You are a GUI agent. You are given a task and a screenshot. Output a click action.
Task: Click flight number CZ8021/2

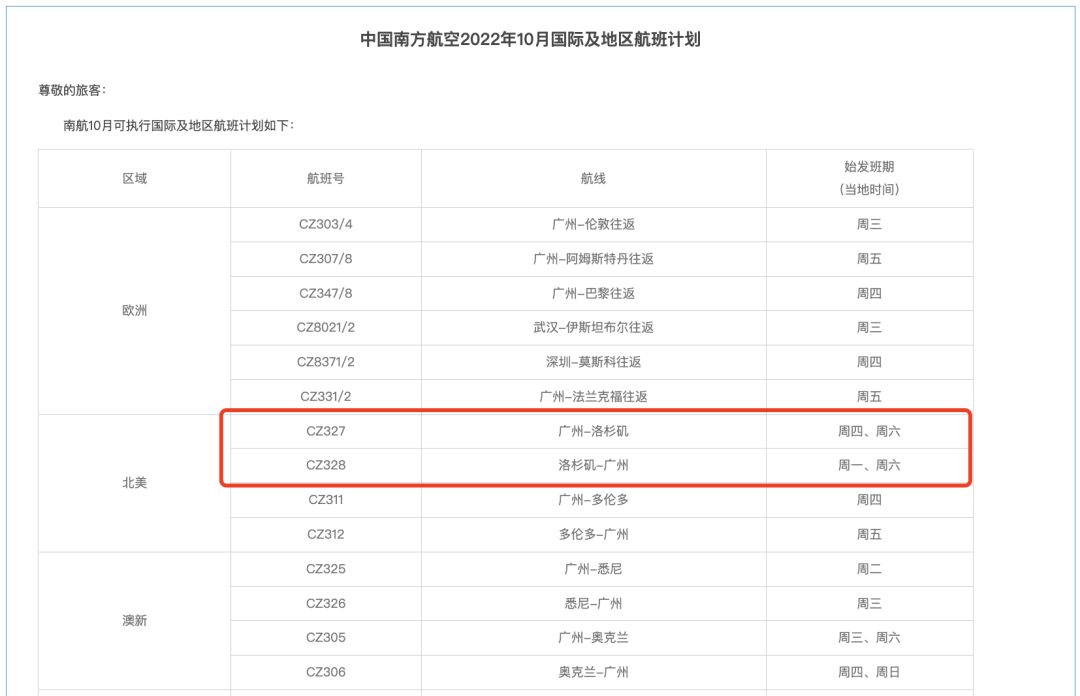point(326,327)
